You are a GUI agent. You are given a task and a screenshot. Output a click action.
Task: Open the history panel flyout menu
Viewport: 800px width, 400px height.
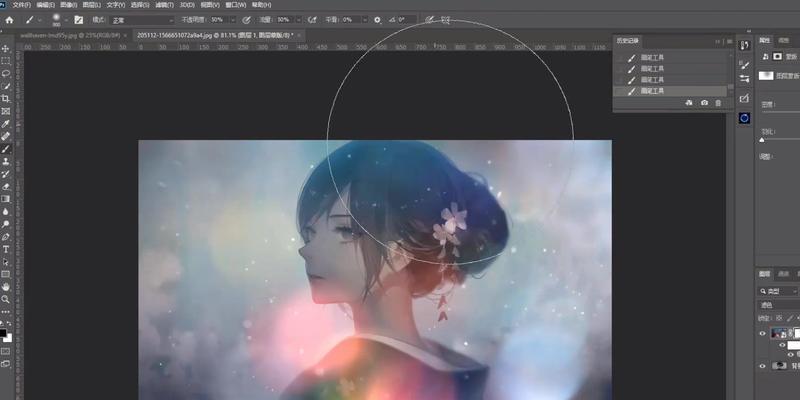[730, 41]
